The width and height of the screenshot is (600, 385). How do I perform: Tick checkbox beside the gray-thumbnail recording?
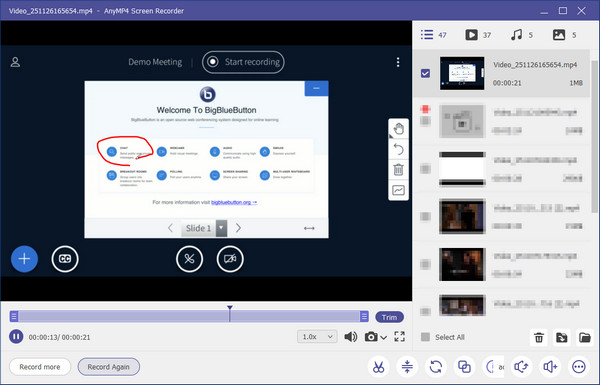(x=425, y=121)
